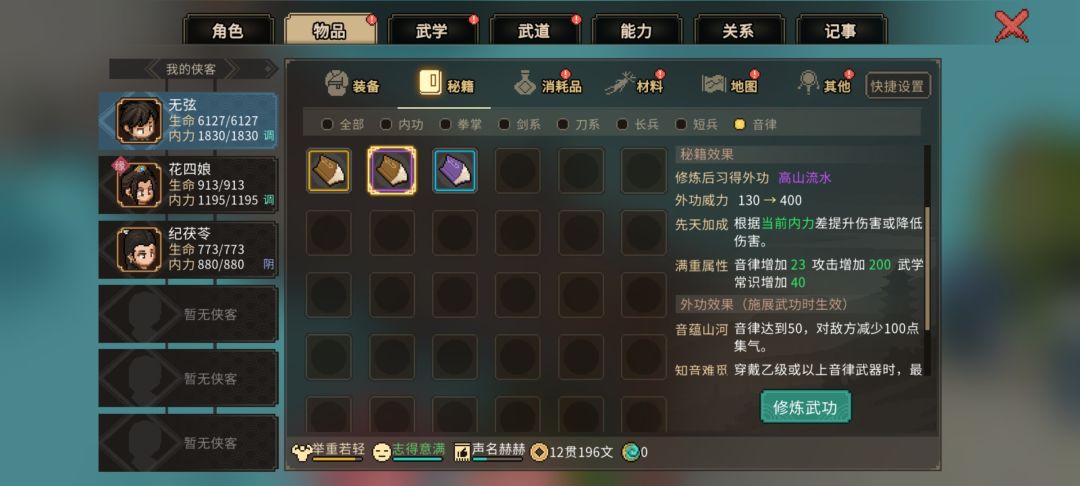Select the 音律 filter radio button

click(x=740, y=125)
